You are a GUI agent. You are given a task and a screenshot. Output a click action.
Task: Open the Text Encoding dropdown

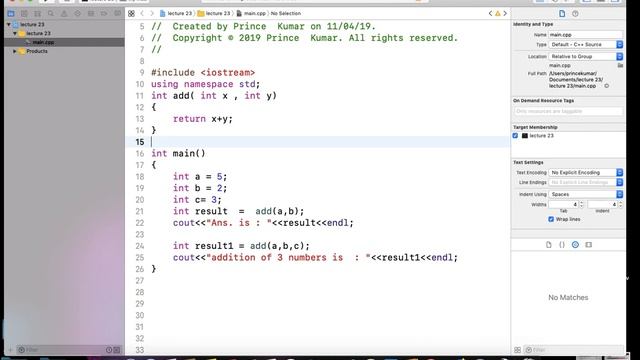coord(586,173)
